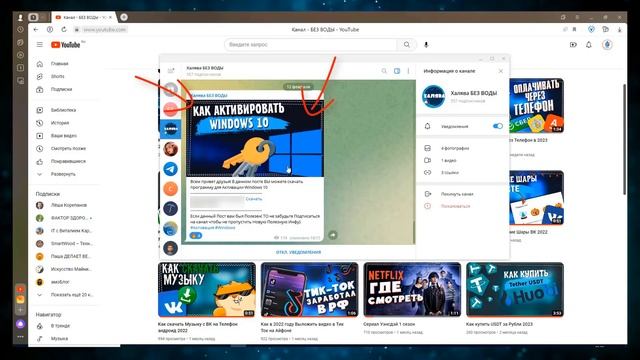Select the active Халява channel in chat list
This screenshot has width=640, height=360.
click(170, 129)
